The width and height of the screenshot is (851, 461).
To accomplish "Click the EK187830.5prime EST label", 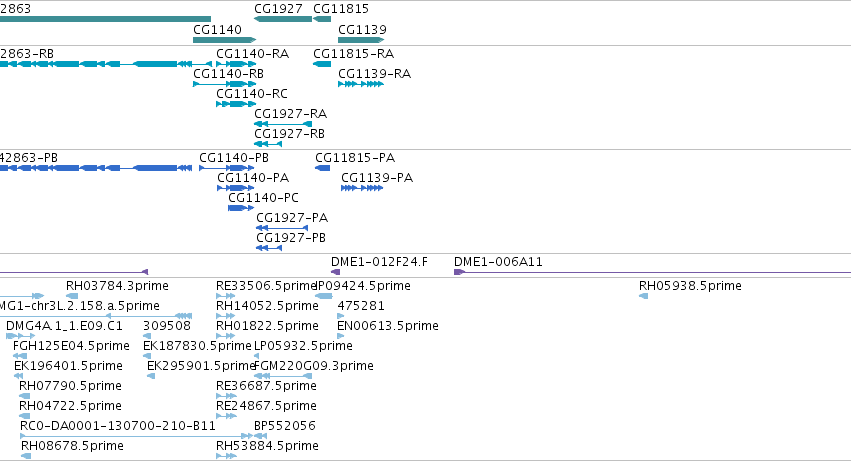I will click(x=197, y=346).
